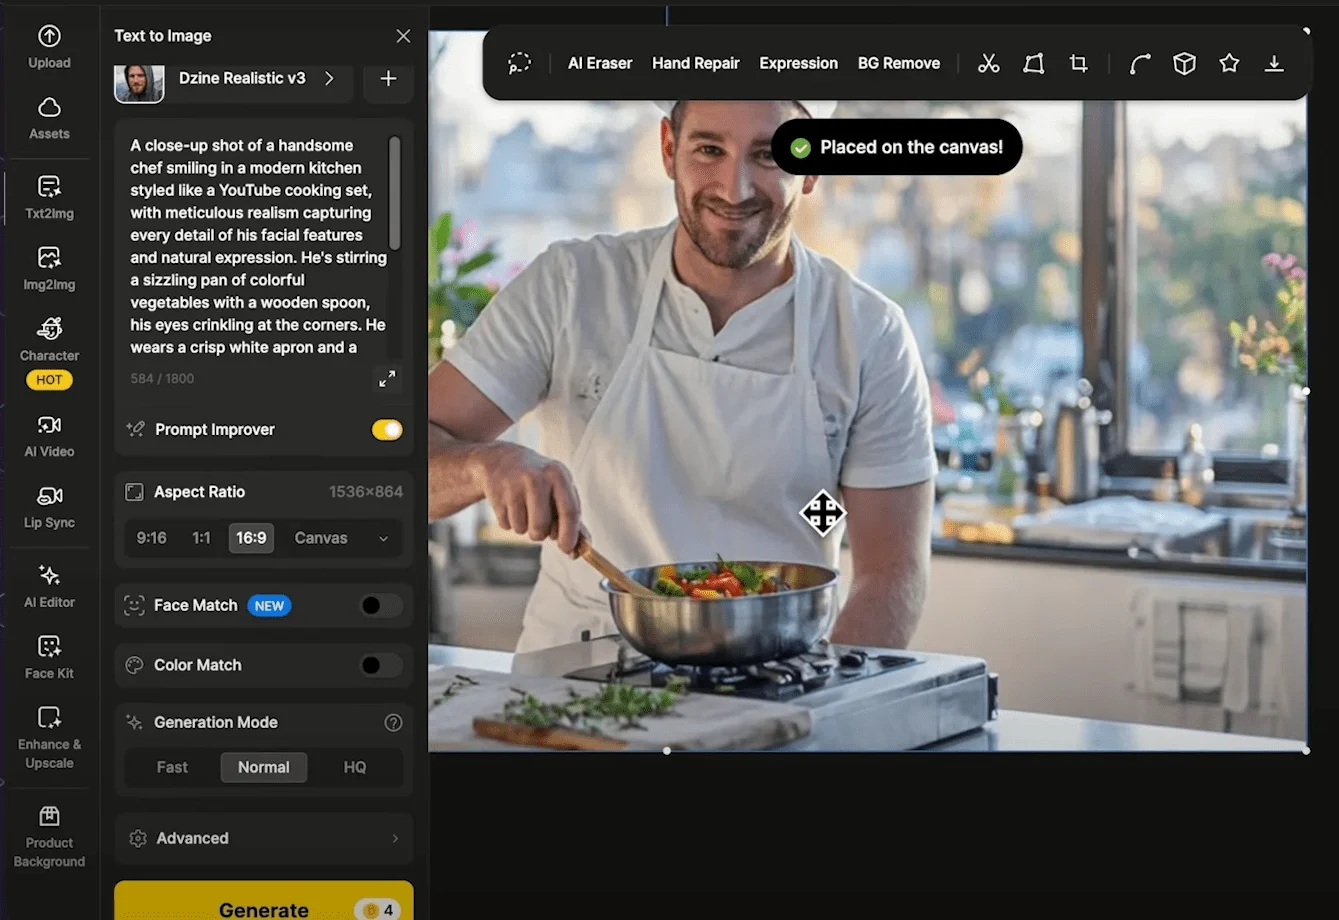The width and height of the screenshot is (1339, 920).
Task: Download the generated image
Action: 1274,63
